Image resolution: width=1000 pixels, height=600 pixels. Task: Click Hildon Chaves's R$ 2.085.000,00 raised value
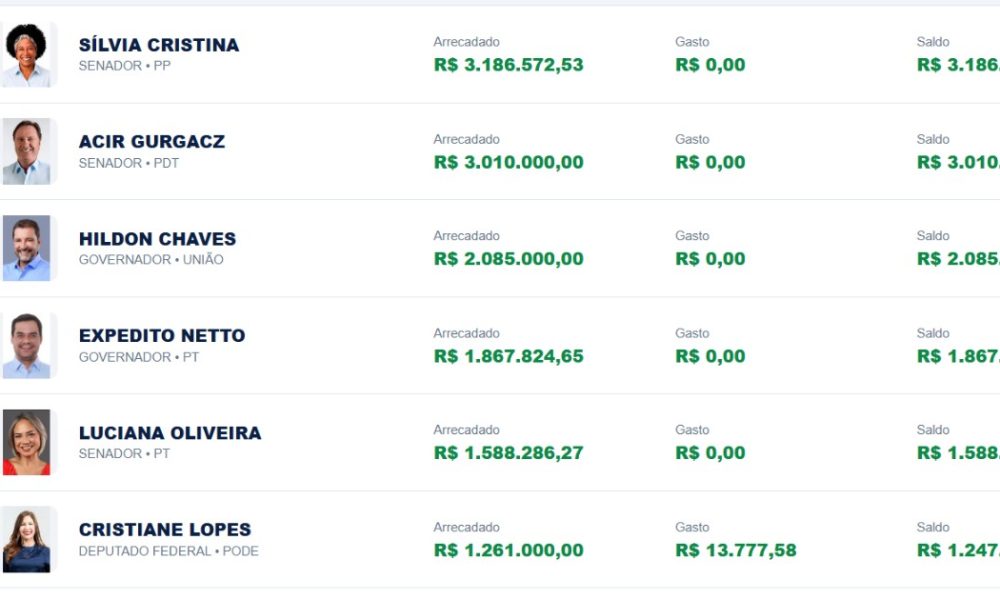508,259
